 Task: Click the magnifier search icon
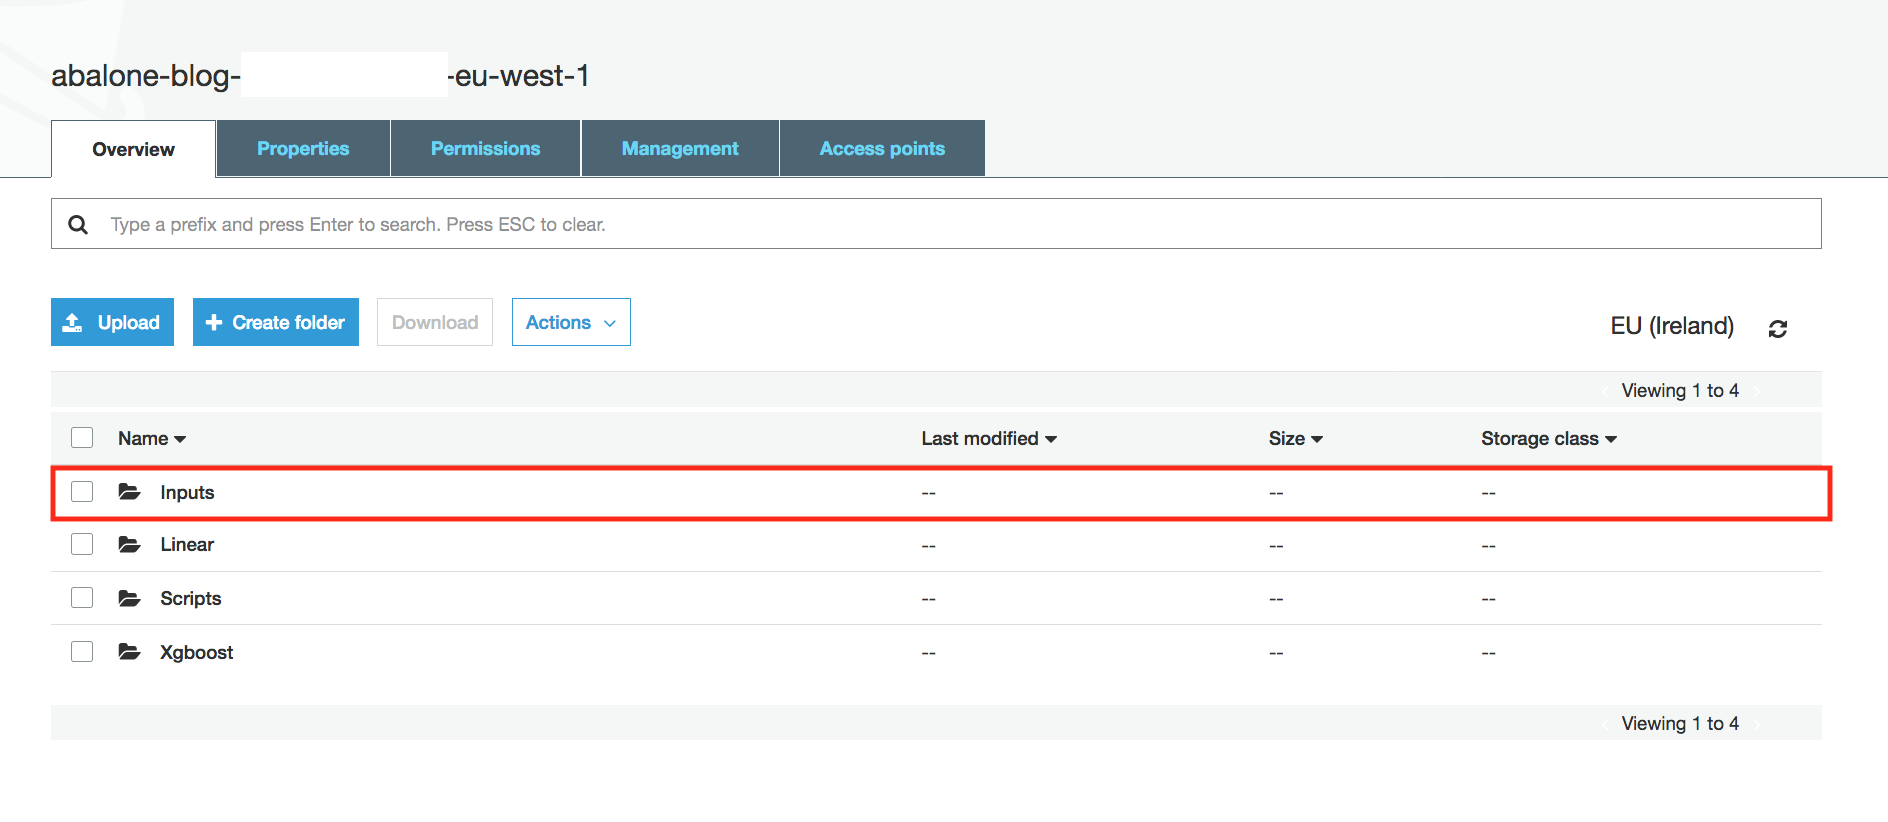(78, 224)
